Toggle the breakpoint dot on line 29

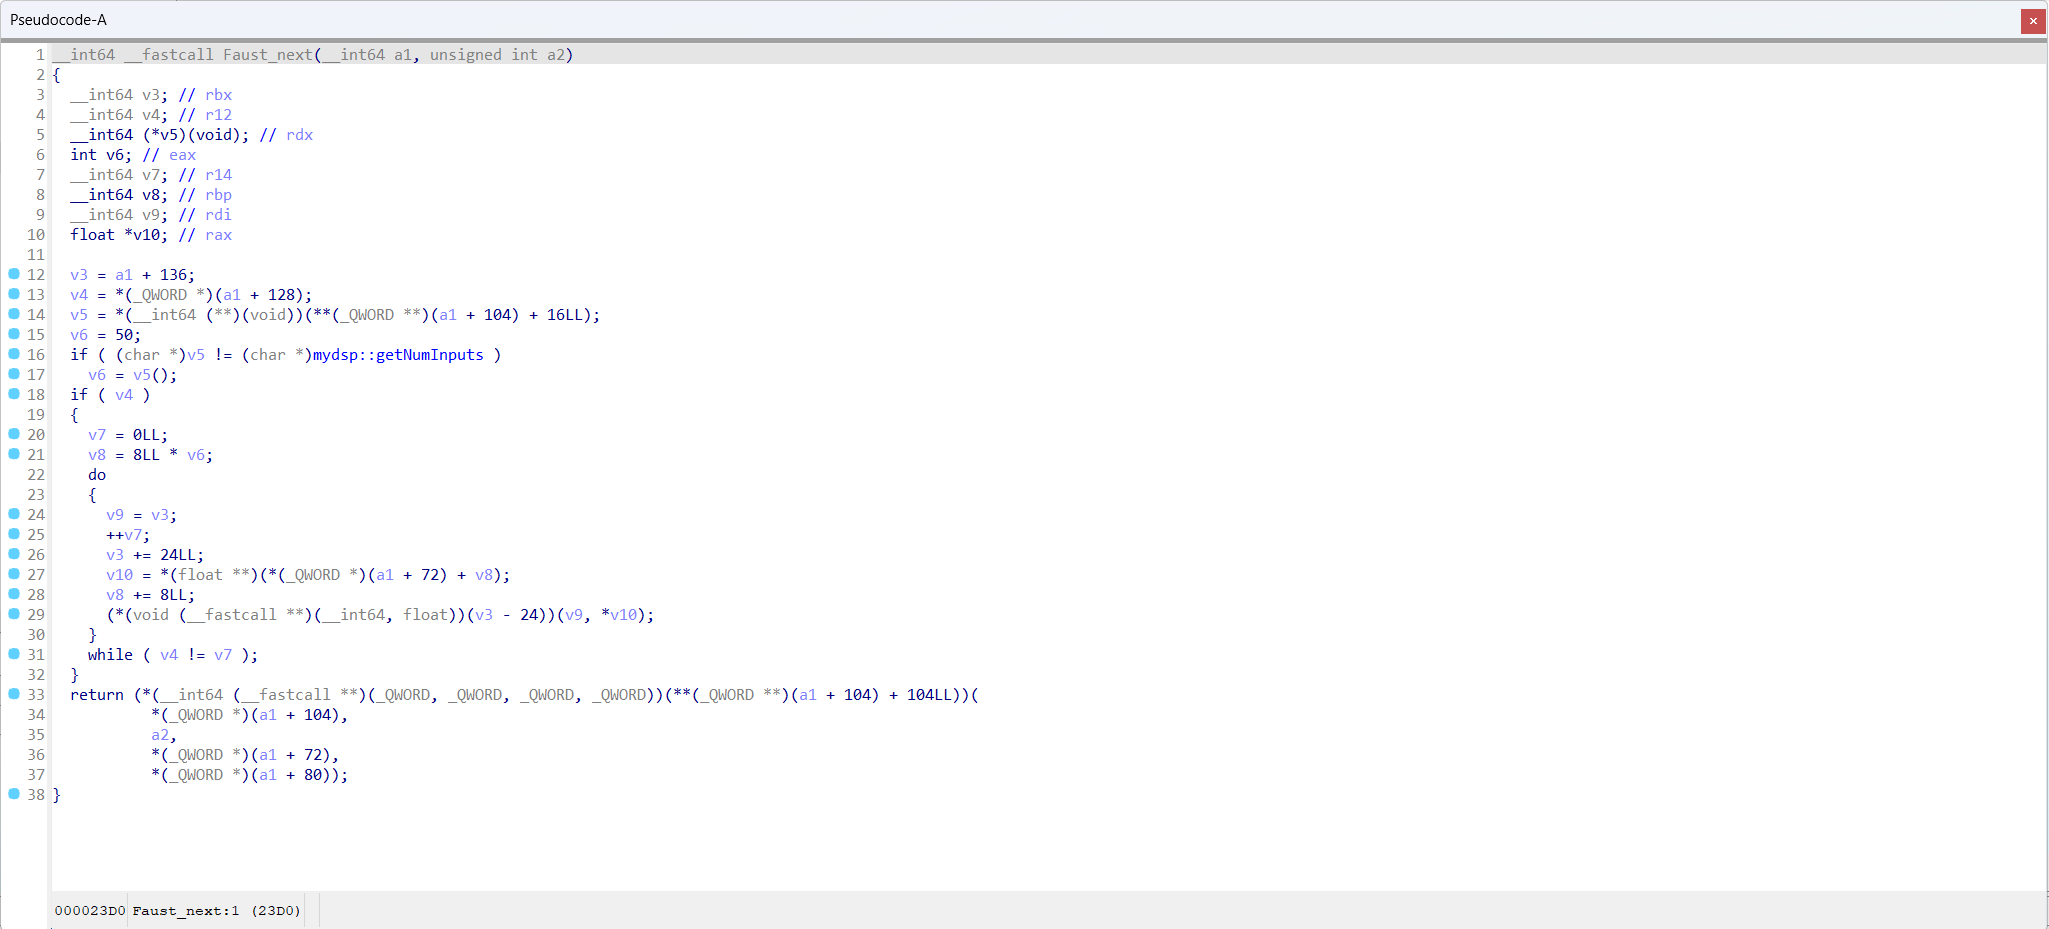click(x=14, y=614)
